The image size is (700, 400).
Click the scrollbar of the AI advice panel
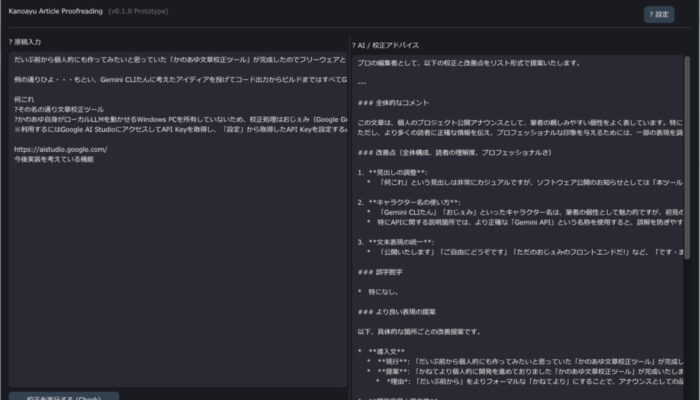point(687,158)
